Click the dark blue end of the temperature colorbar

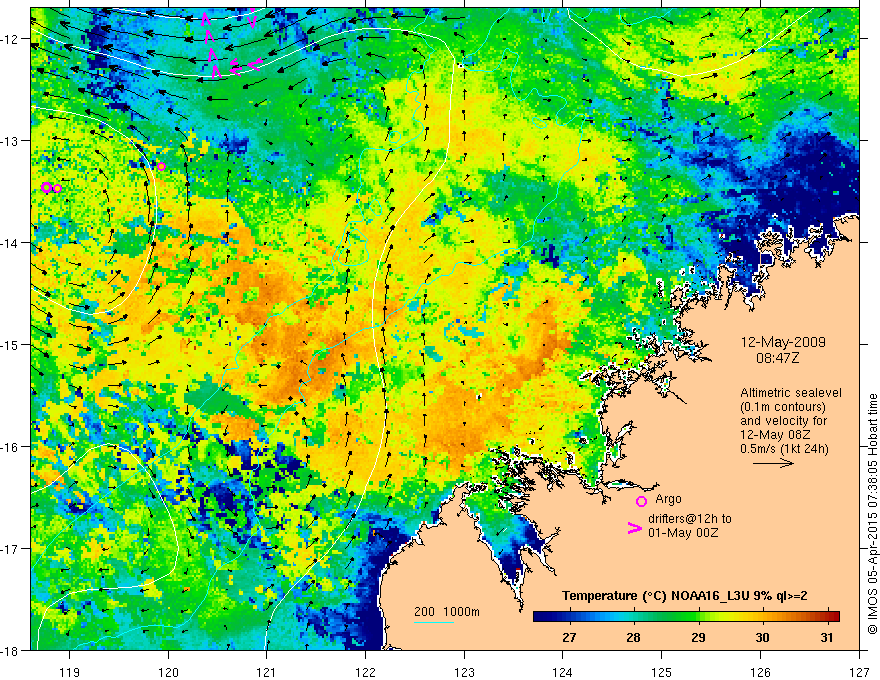click(x=542, y=617)
